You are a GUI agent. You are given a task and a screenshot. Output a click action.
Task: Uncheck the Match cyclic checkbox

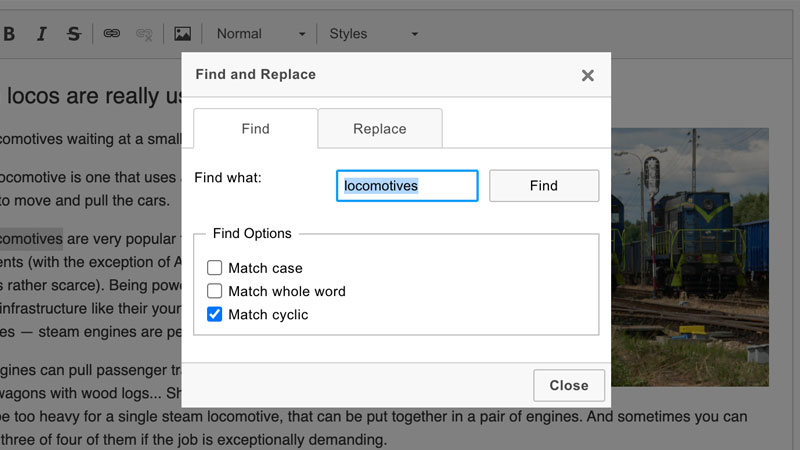click(214, 314)
